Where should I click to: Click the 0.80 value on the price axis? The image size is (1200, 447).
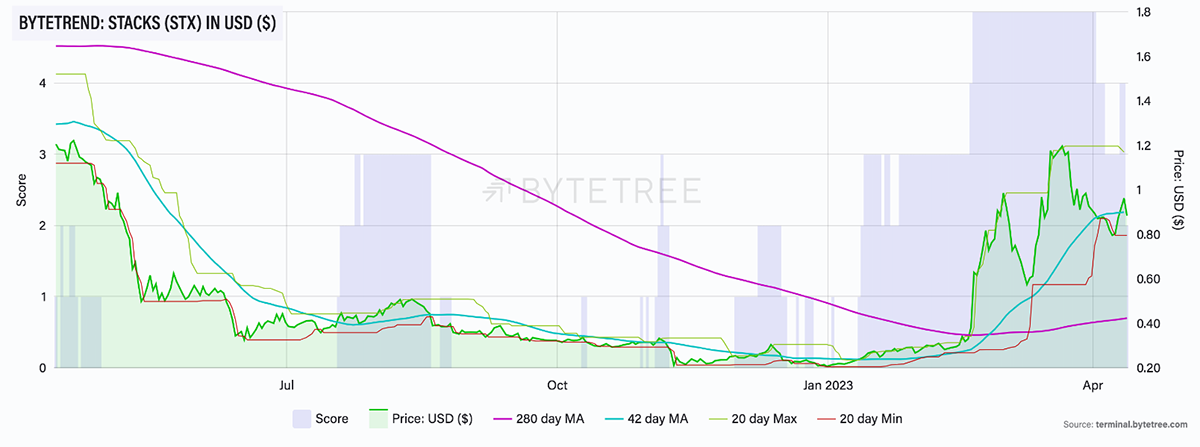1148,235
